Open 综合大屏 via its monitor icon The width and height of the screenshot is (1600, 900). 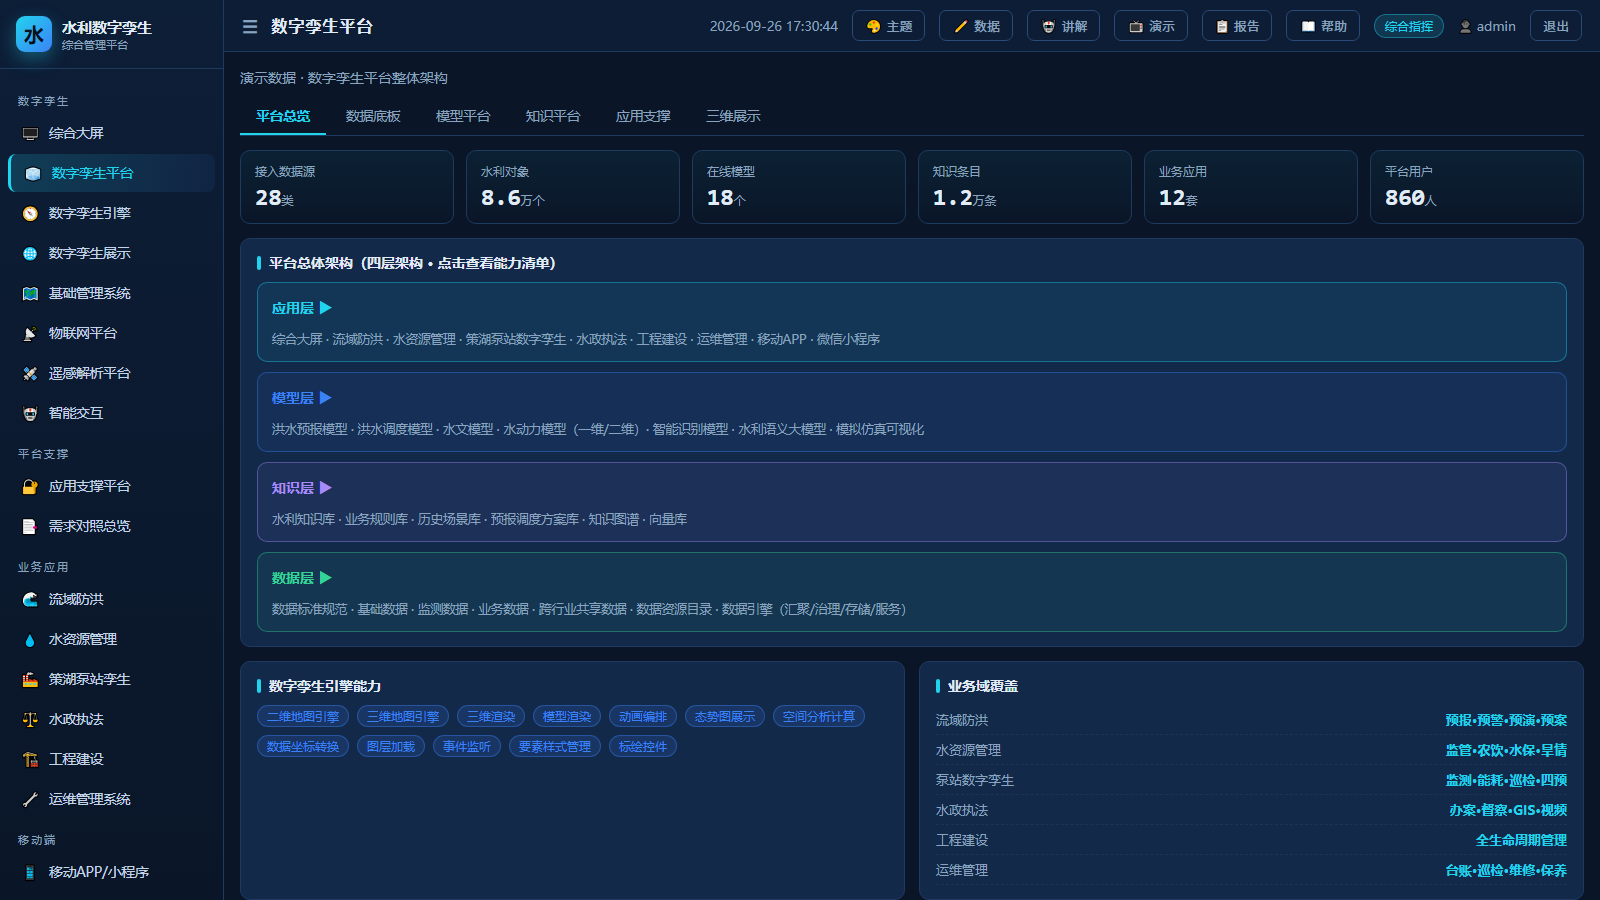point(30,134)
